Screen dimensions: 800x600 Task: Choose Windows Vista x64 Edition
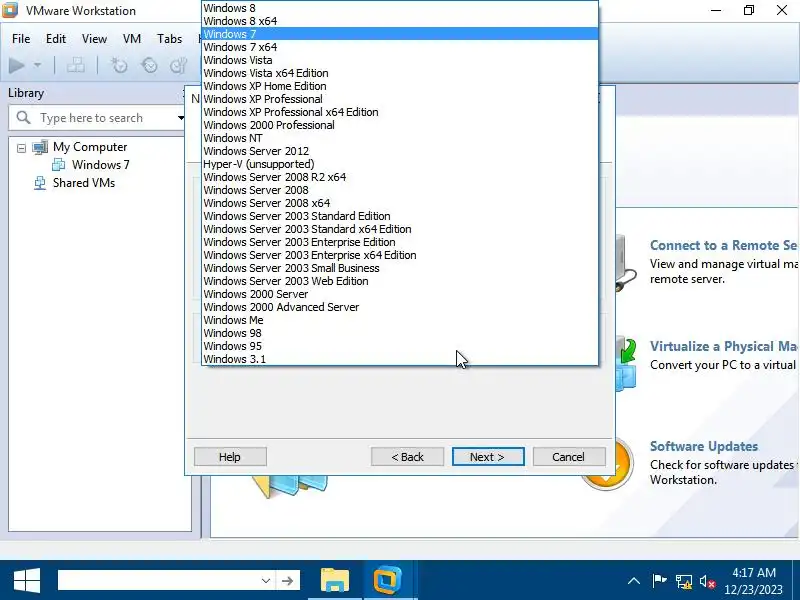pyautogui.click(x=400, y=73)
